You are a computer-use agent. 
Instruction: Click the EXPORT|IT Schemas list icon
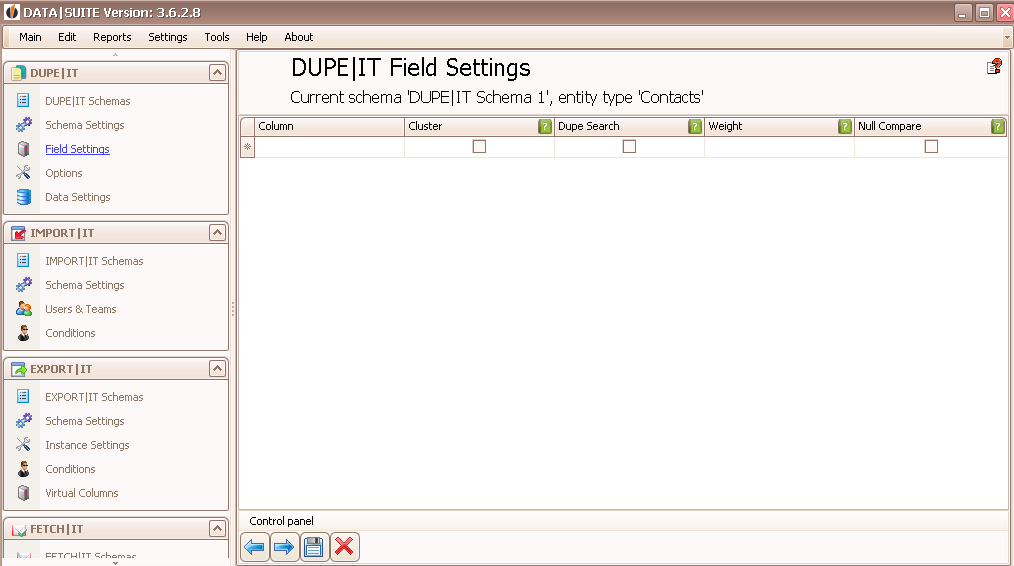[23, 396]
